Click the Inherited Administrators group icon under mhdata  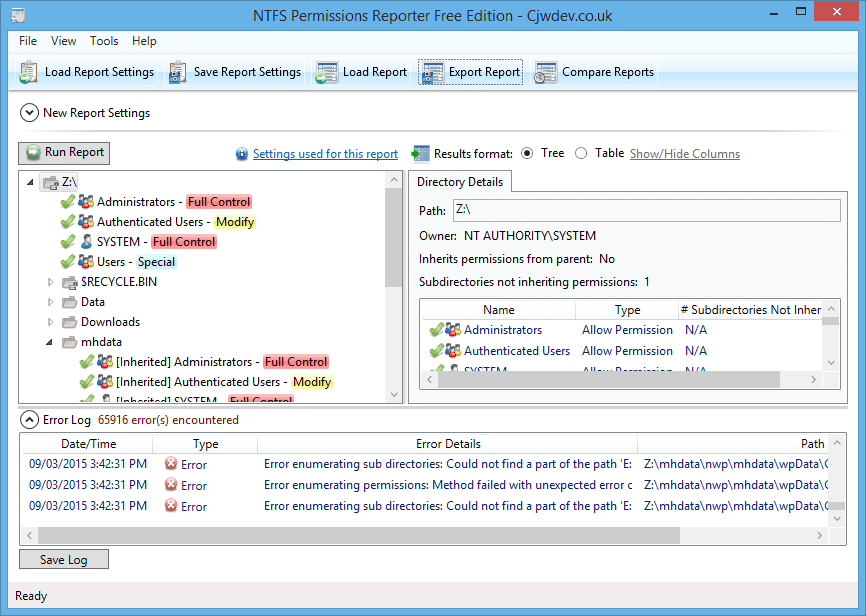pos(104,362)
